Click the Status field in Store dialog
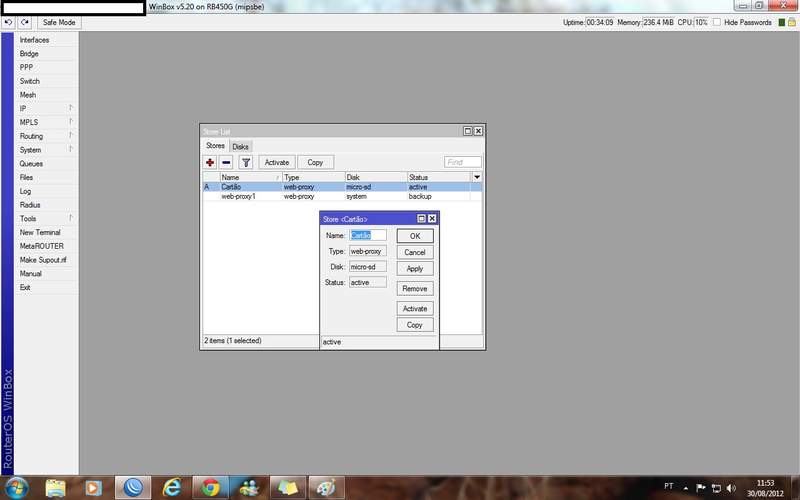The image size is (800, 500). pos(368,282)
